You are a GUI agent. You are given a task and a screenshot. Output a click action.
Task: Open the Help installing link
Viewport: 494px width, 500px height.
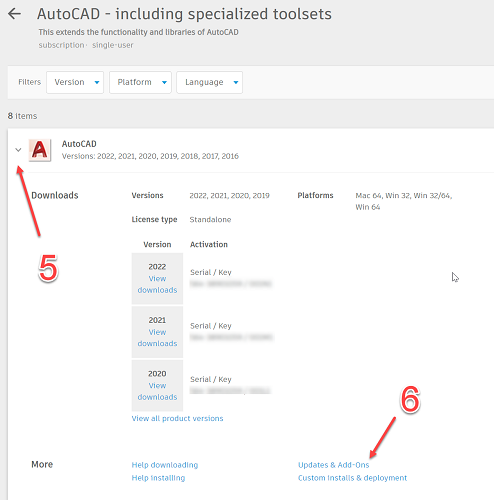tap(158, 478)
